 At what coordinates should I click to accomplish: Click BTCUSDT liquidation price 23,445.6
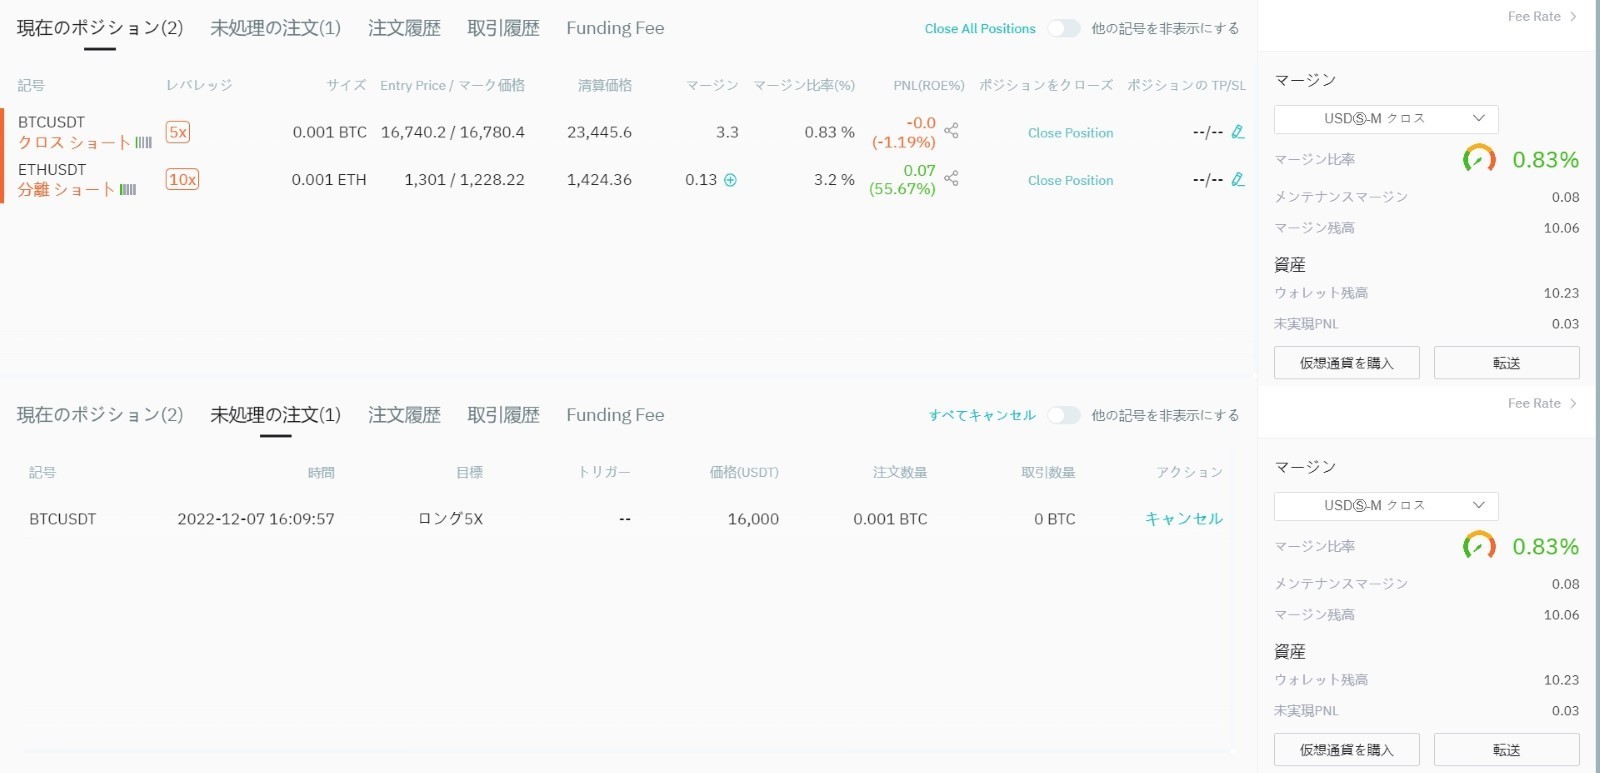pos(599,132)
